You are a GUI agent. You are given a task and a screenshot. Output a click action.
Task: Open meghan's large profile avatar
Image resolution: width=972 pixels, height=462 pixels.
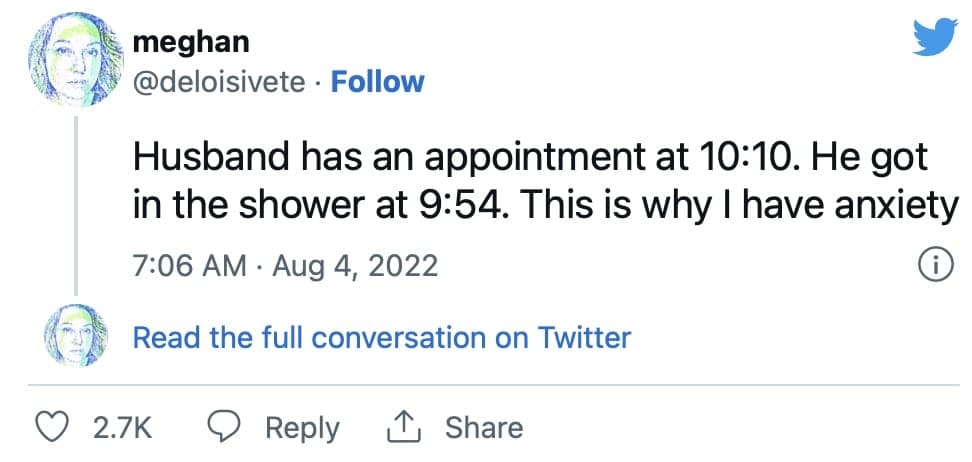(x=76, y=60)
